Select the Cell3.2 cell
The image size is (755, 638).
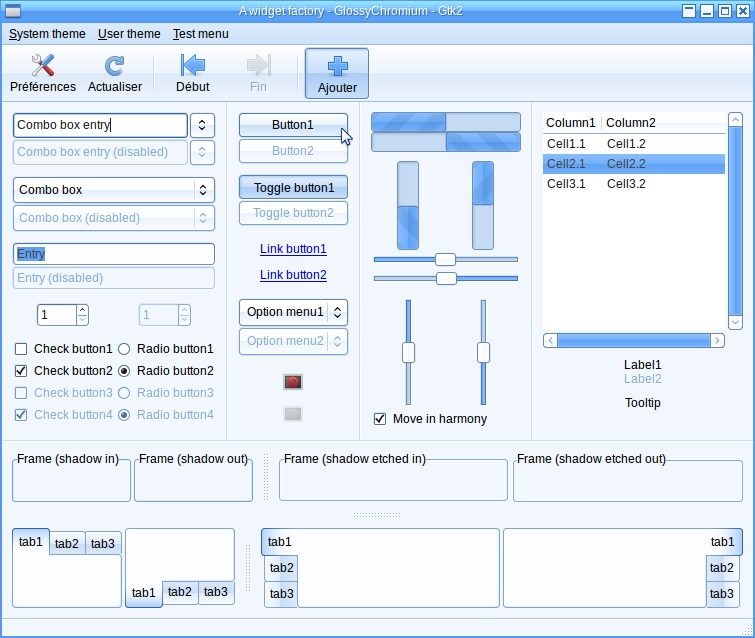tap(626, 183)
